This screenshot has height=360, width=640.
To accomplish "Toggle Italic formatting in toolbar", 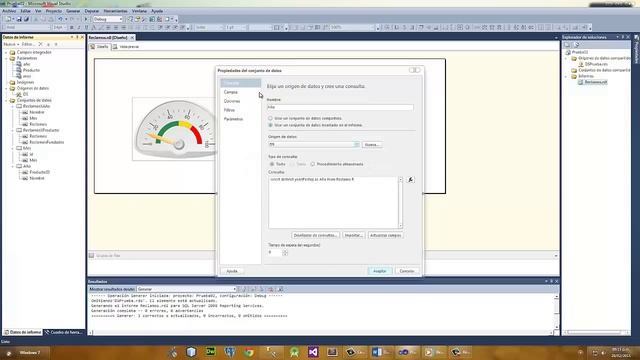I will point(79,28).
